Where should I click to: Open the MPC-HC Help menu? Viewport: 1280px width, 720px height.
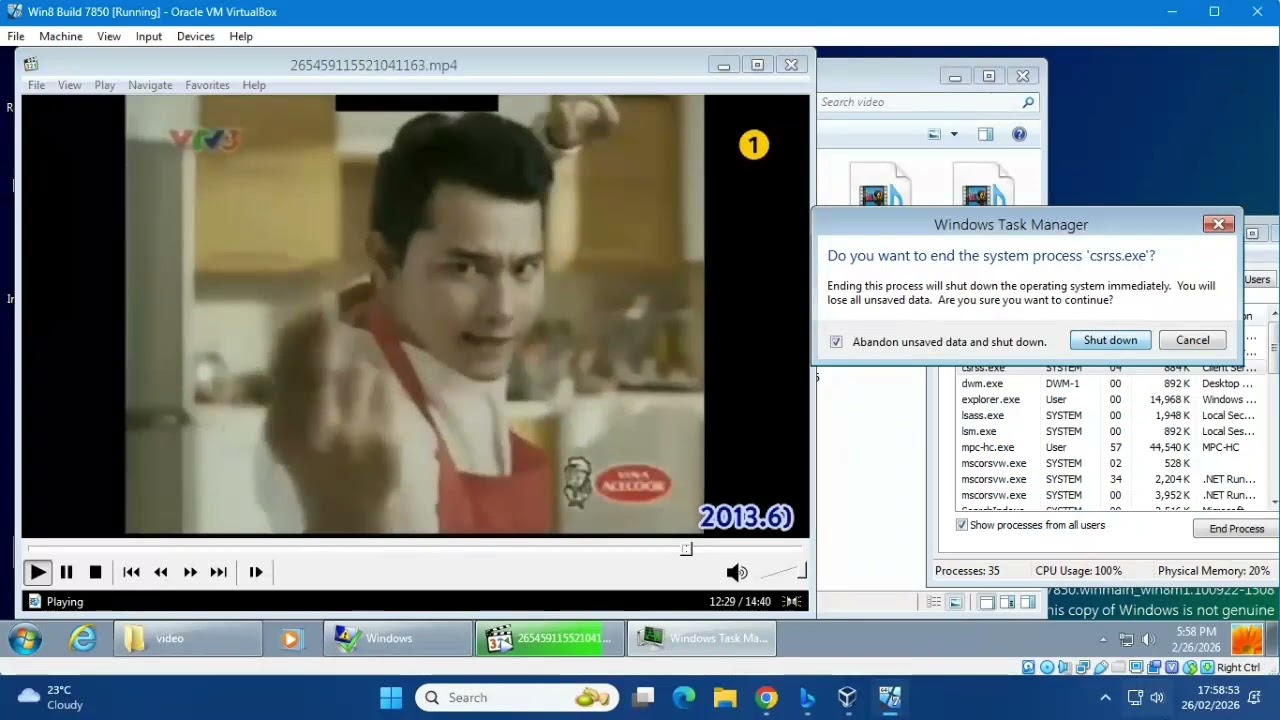pyautogui.click(x=254, y=85)
